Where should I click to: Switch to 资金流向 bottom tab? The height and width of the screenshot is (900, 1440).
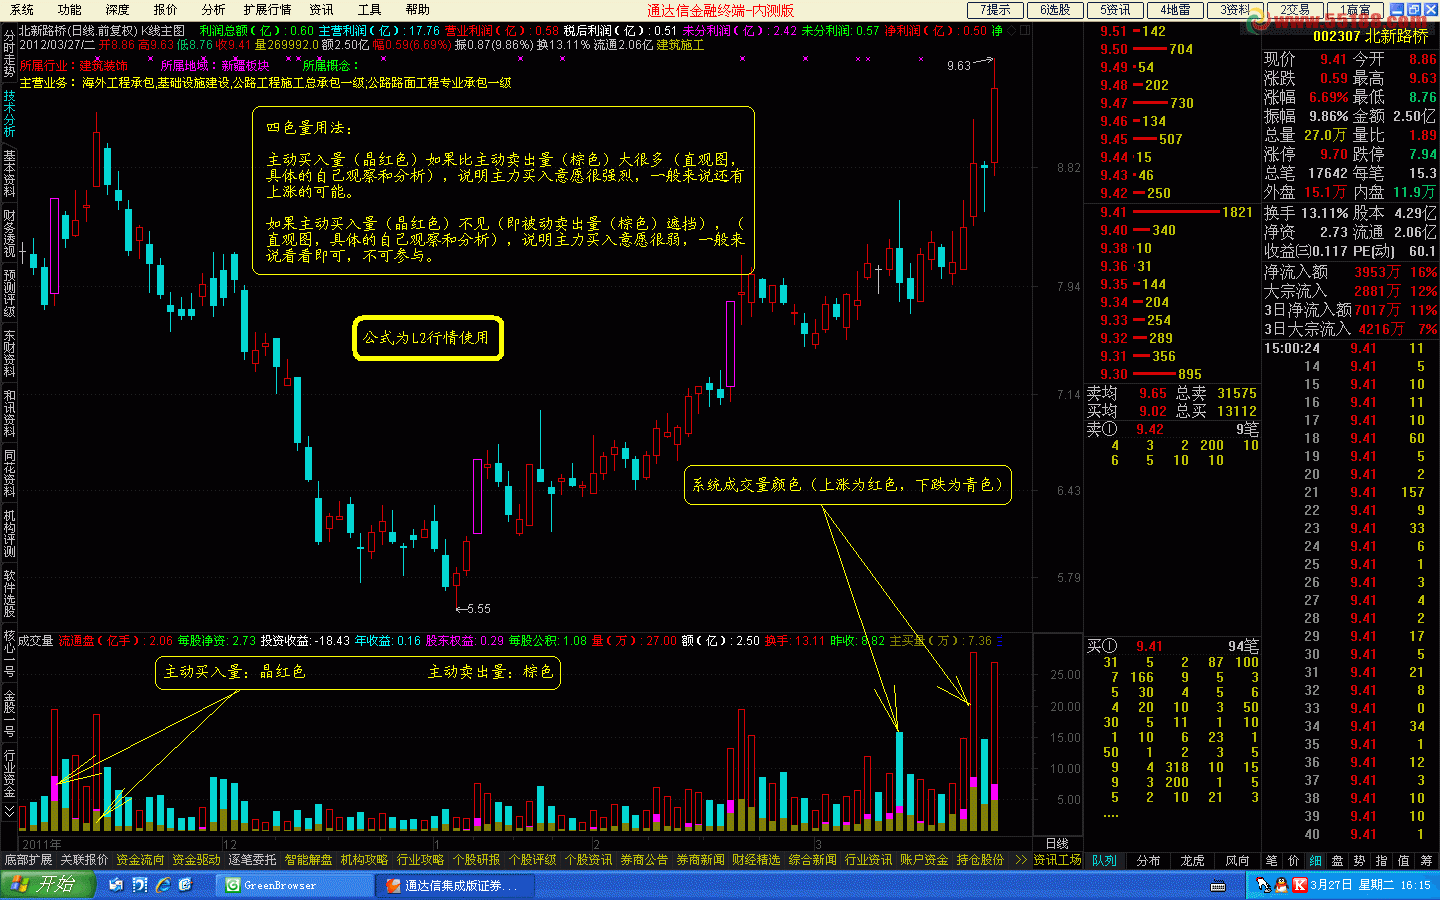[140, 860]
